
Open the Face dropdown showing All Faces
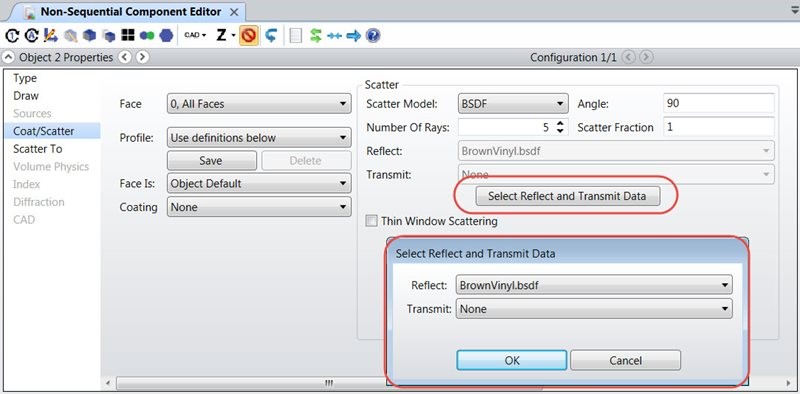pyautogui.click(x=259, y=104)
